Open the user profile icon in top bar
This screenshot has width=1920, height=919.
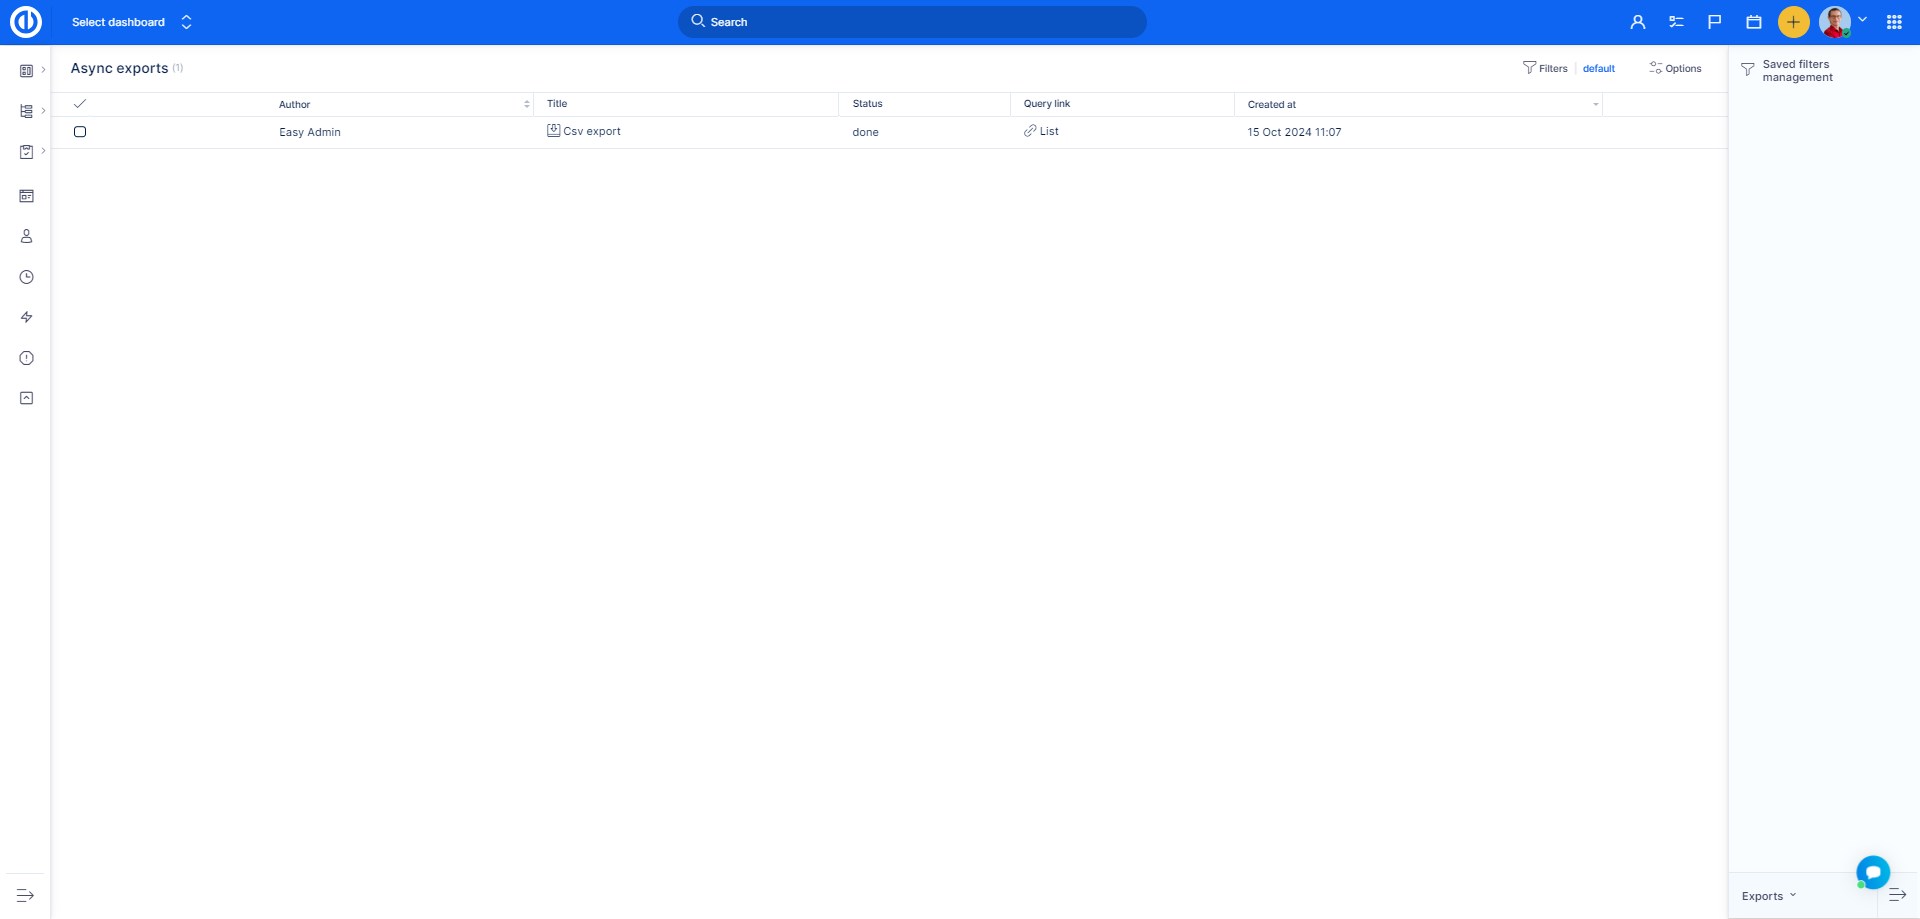(x=1637, y=22)
